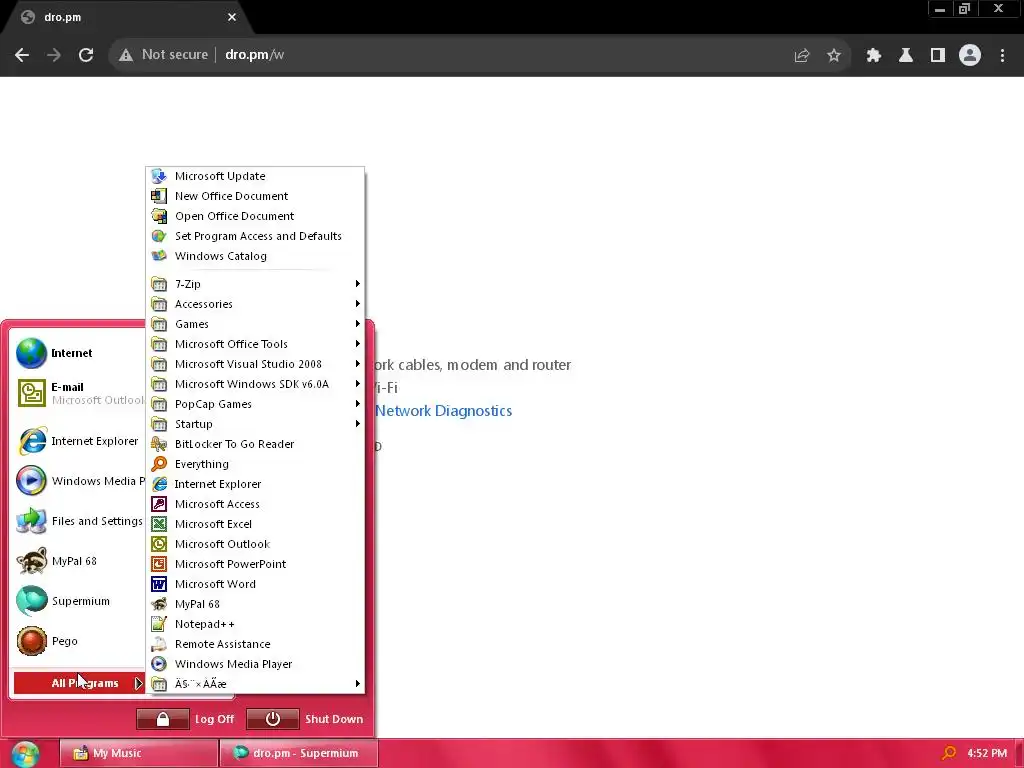The image size is (1024, 768).
Task: Open the Extensions puzzle icon
Action: point(874,56)
